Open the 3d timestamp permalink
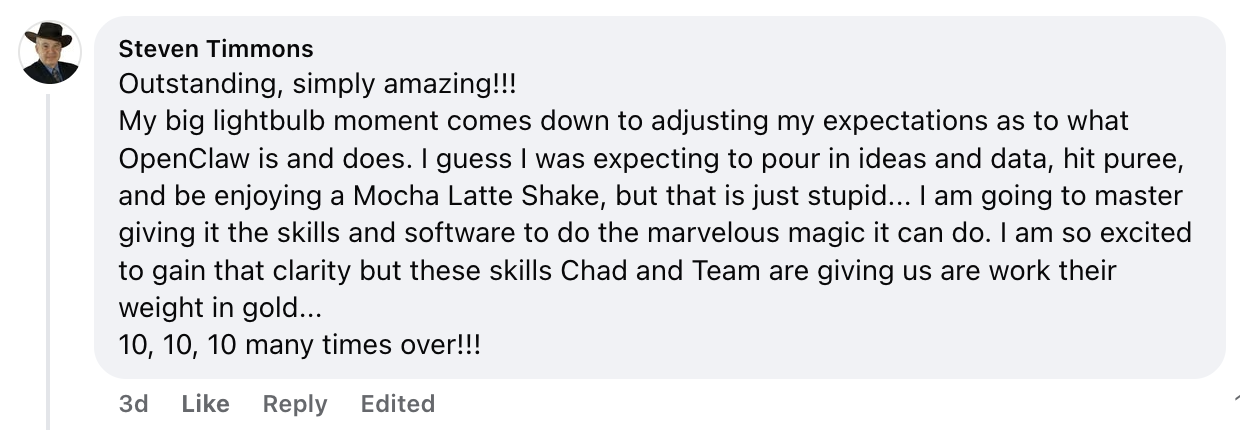The width and height of the screenshot is (1240, 430). pos(133,404)
